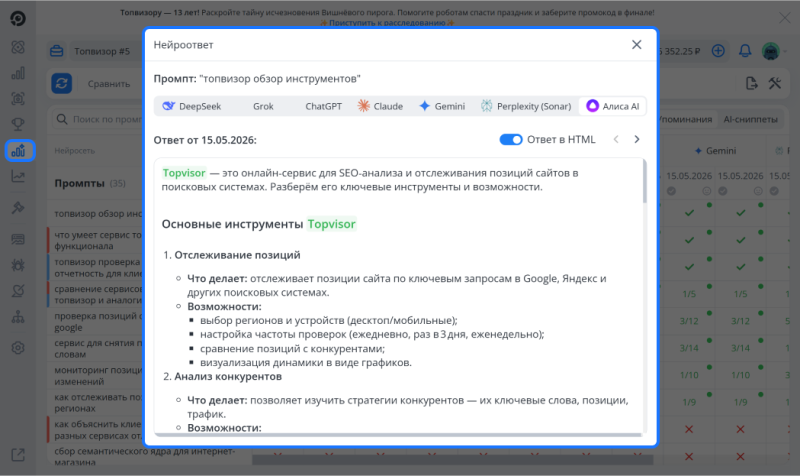
Task: Click the Анализ конкурентов list heading
Action: [228, 377]
